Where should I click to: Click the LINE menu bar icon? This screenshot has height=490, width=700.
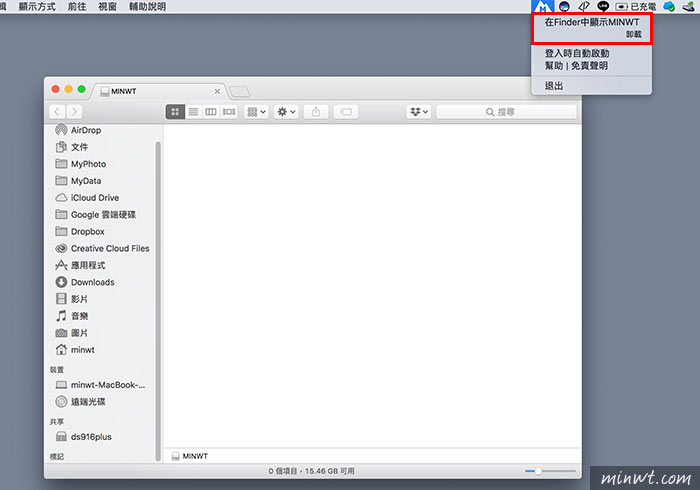[x=603, y=6]
